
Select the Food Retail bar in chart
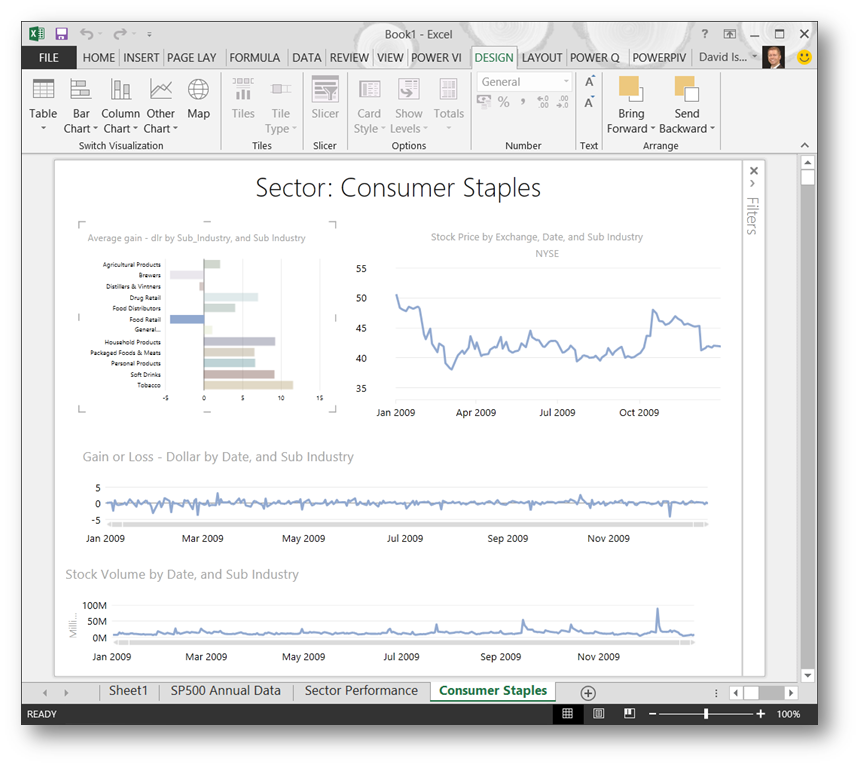187,319
